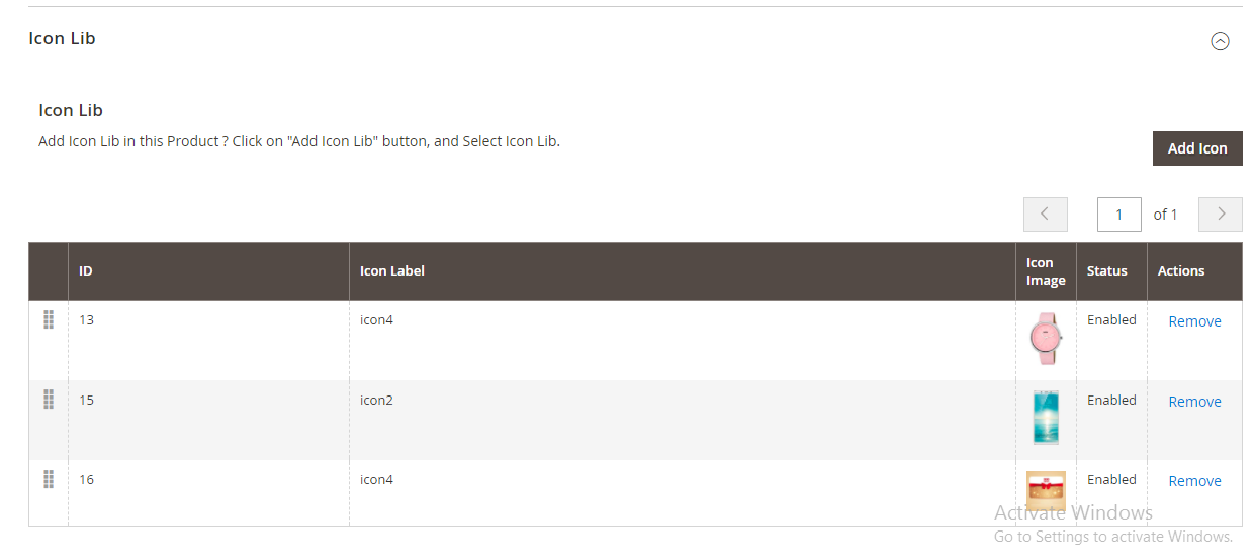Remove the icon with ID 13

pyautogui.click(x=1195, y=321)
